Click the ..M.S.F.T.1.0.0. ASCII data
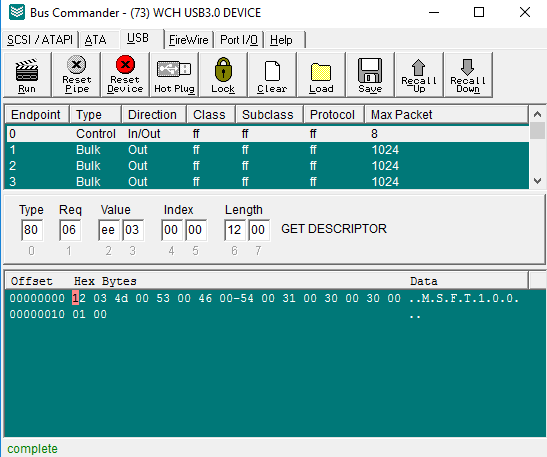Image resolution: width=547 pixels, height=457 pixels. point(464,298)
